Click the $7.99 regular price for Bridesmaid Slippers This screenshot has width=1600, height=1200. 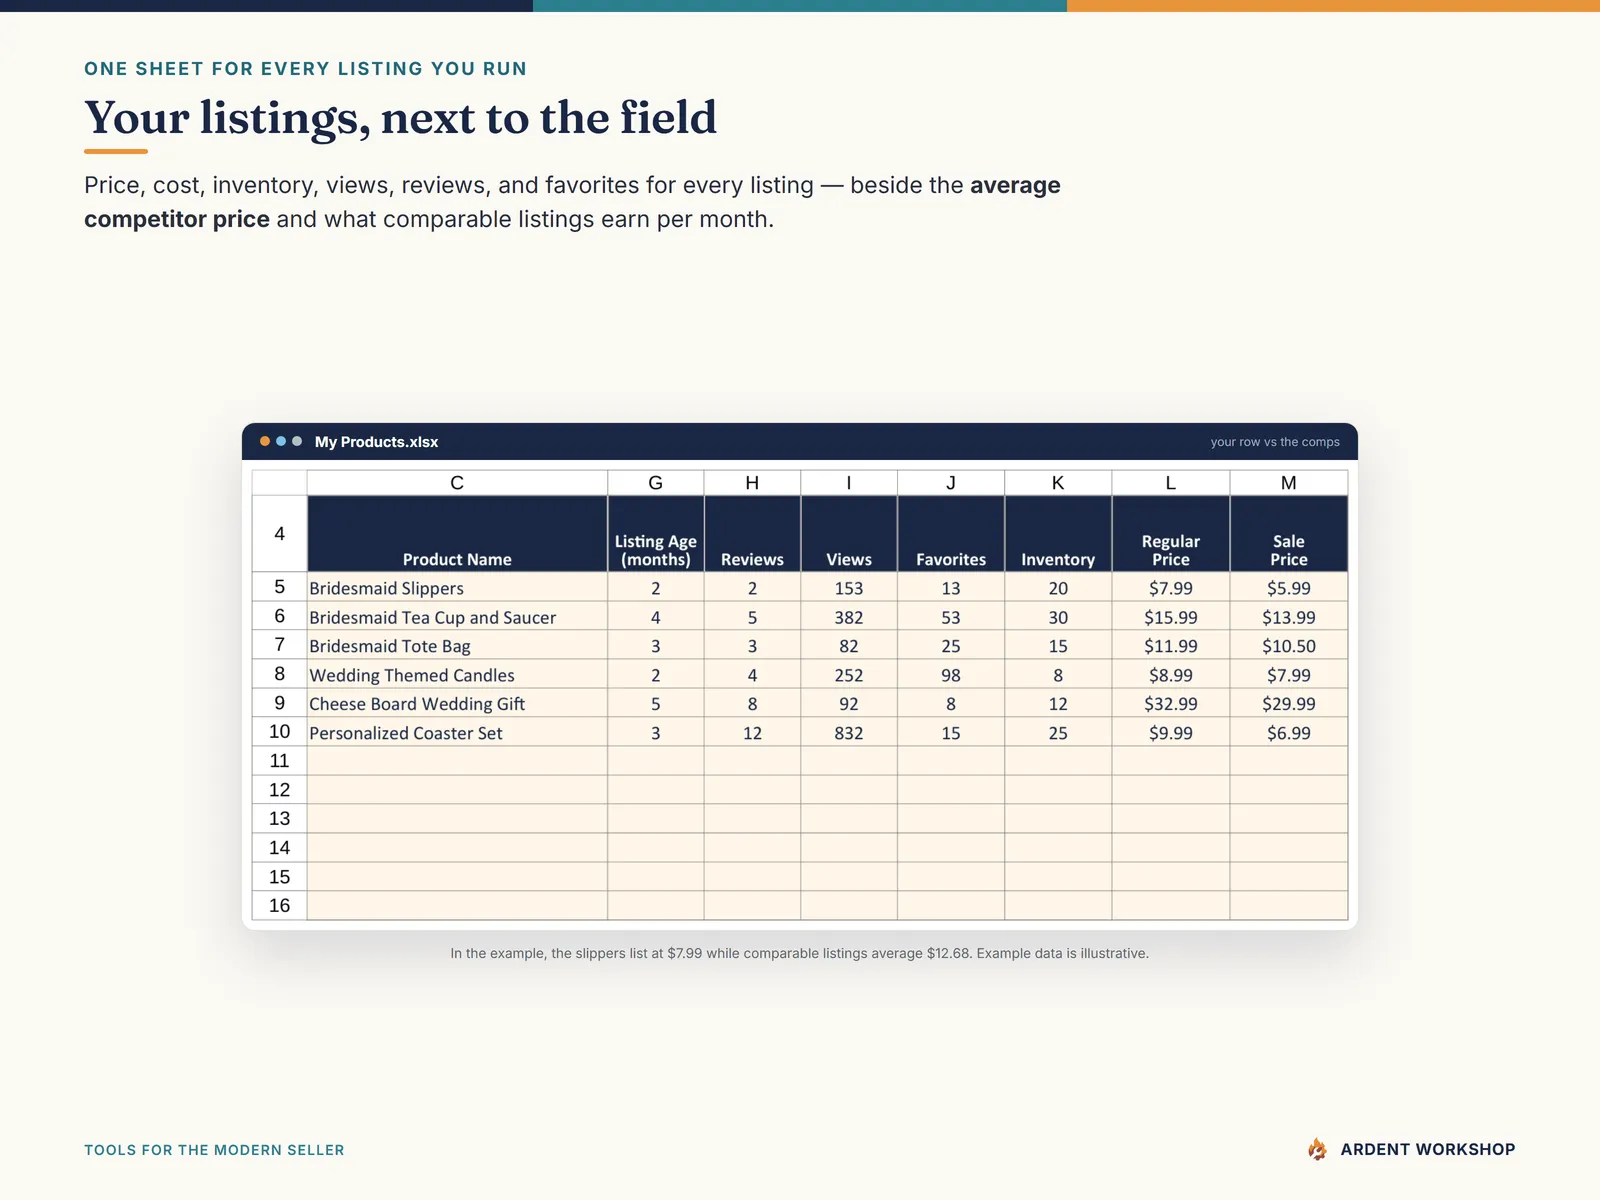tap(1171, 588)
